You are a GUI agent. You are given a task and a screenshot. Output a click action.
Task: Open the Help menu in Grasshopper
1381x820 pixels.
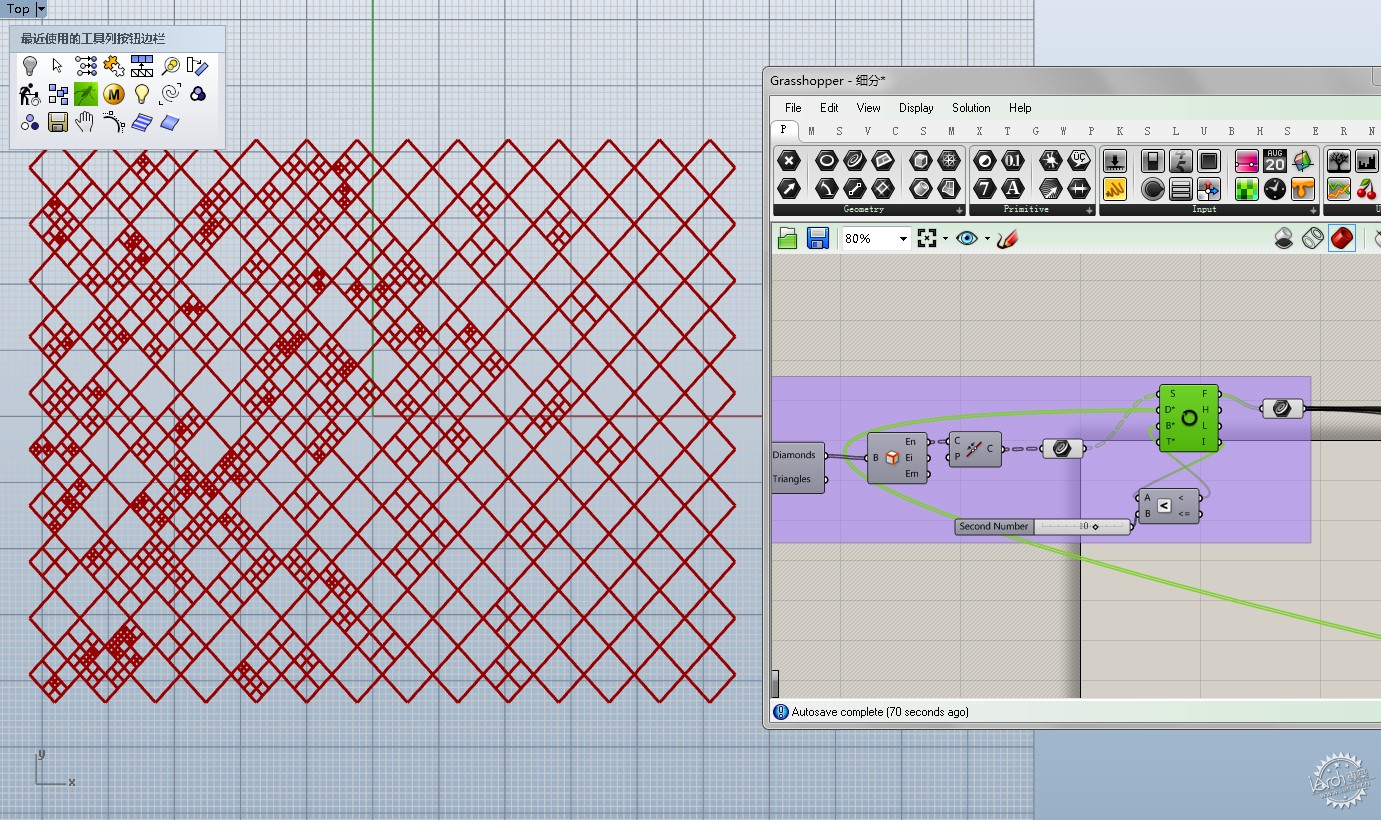(1020, 108)
